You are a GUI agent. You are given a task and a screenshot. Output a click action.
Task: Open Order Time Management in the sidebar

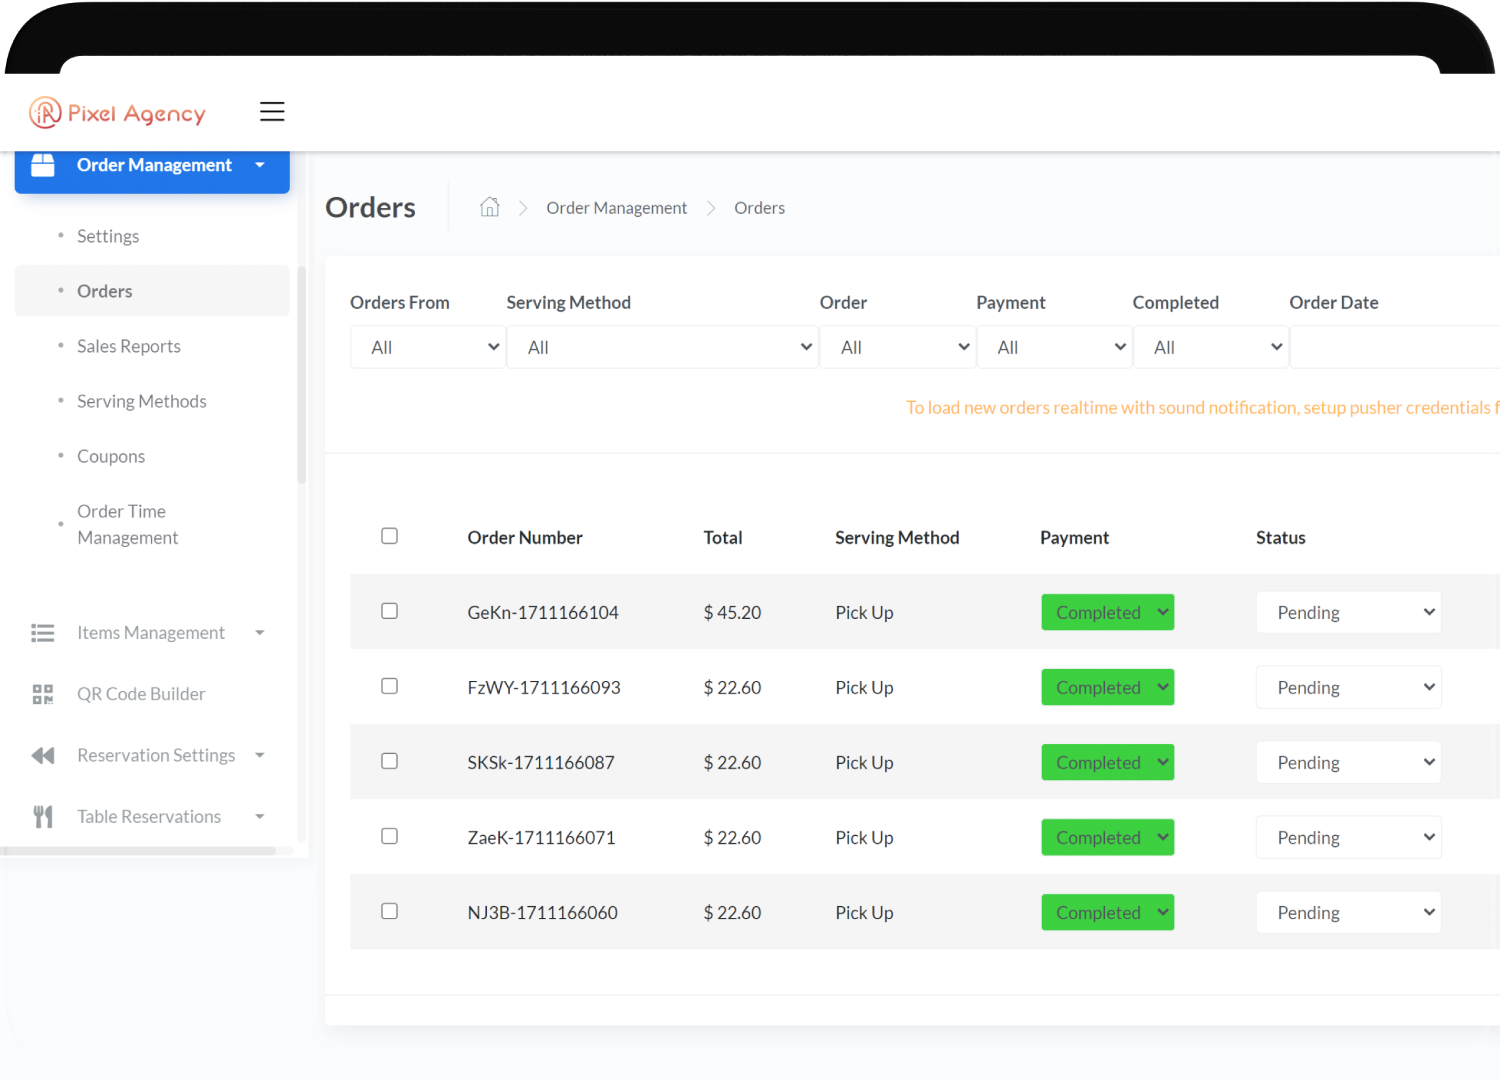[128, 524]
